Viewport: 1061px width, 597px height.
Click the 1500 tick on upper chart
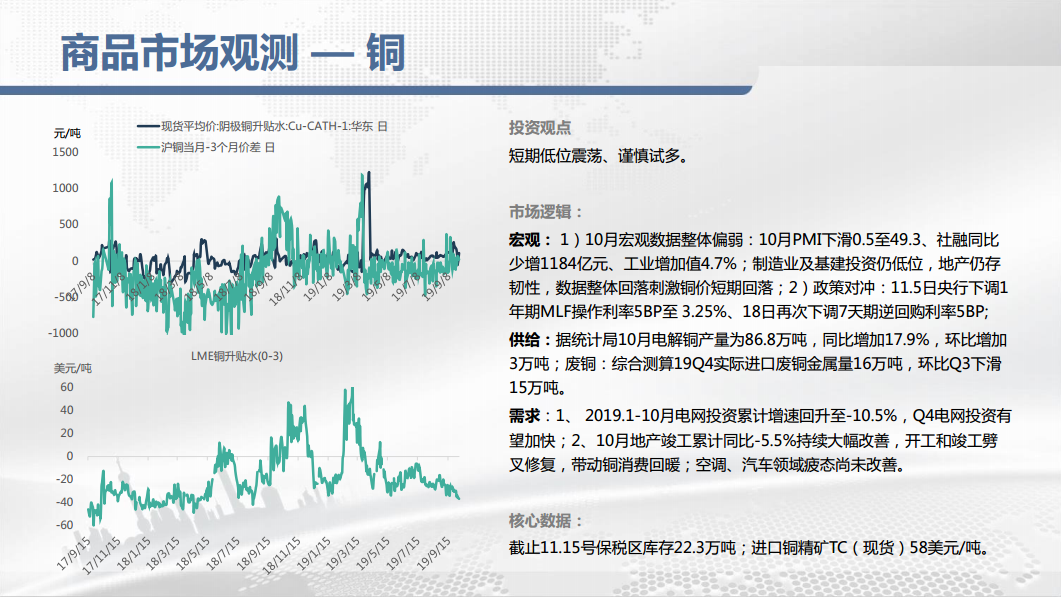click(65, 152)
